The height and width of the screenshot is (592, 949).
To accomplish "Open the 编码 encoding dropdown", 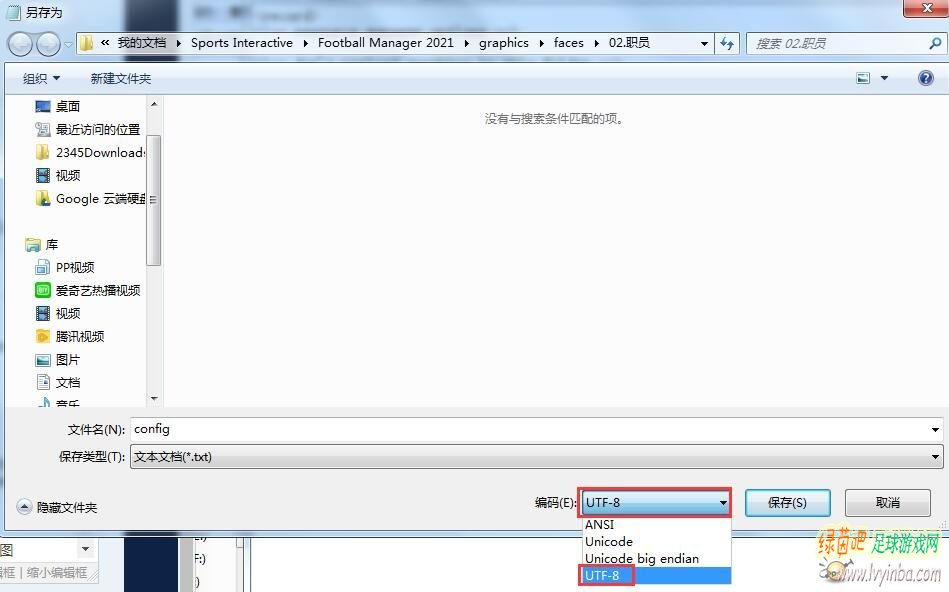I will (654, 502).
